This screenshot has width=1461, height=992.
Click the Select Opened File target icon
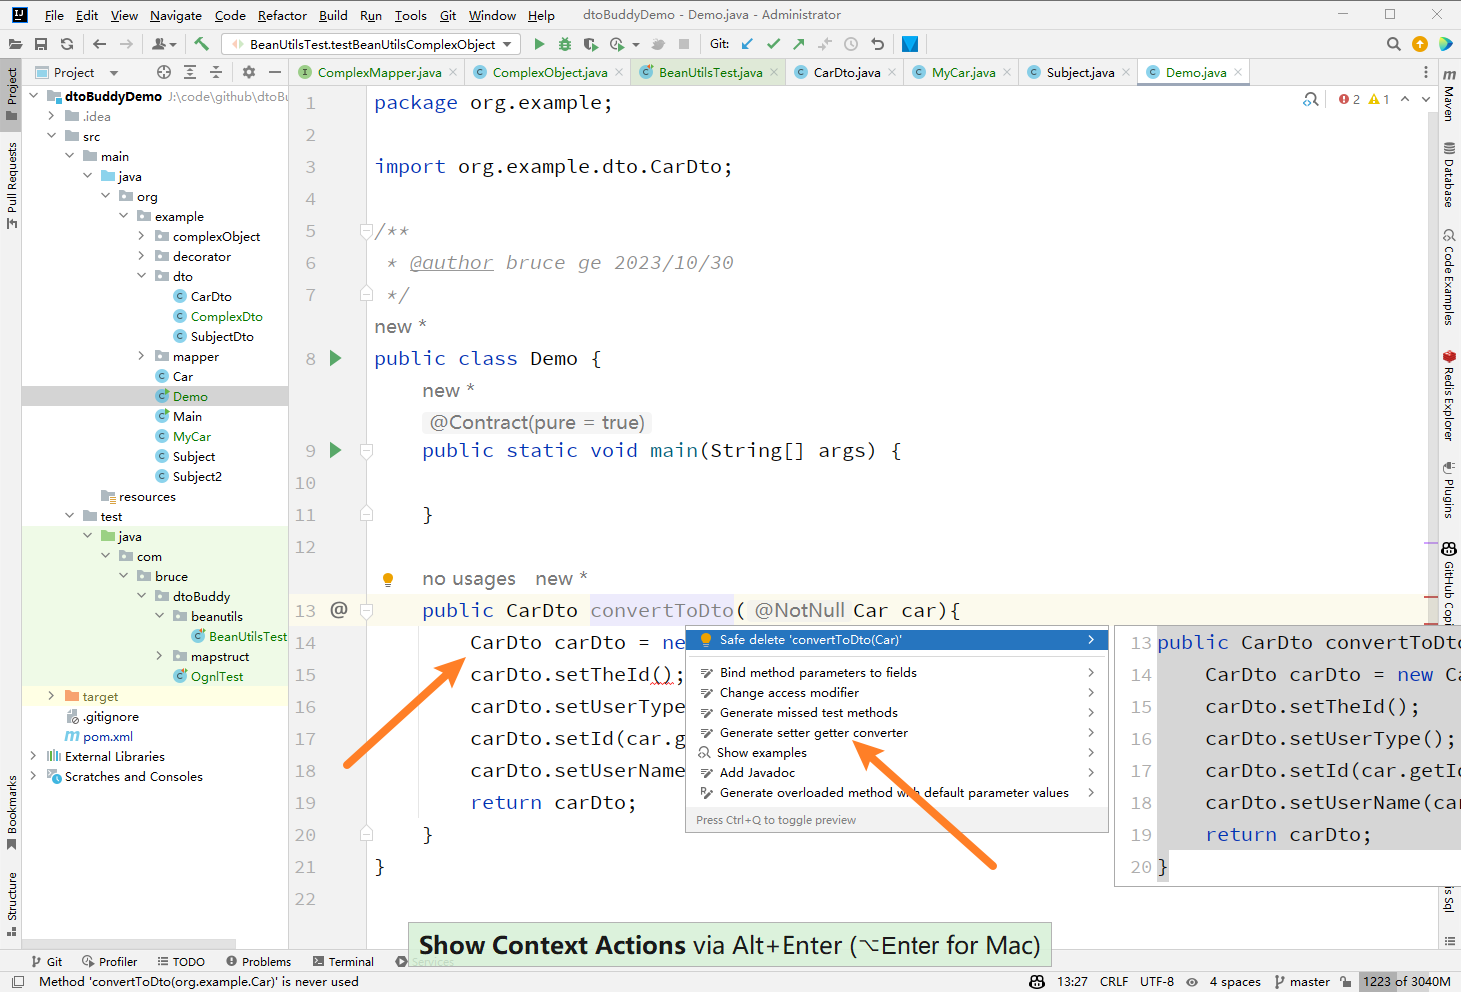point(164,72)
